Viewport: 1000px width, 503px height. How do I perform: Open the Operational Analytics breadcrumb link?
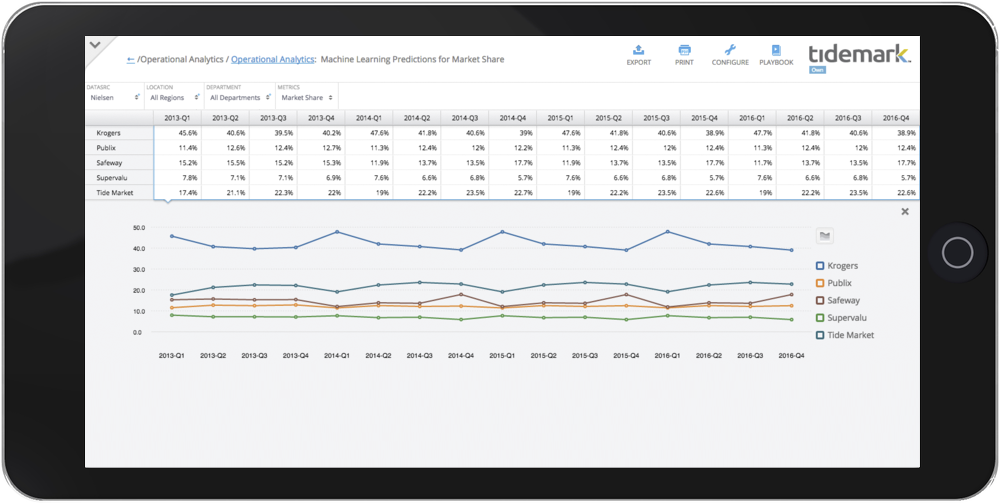[x=272, y=59]
